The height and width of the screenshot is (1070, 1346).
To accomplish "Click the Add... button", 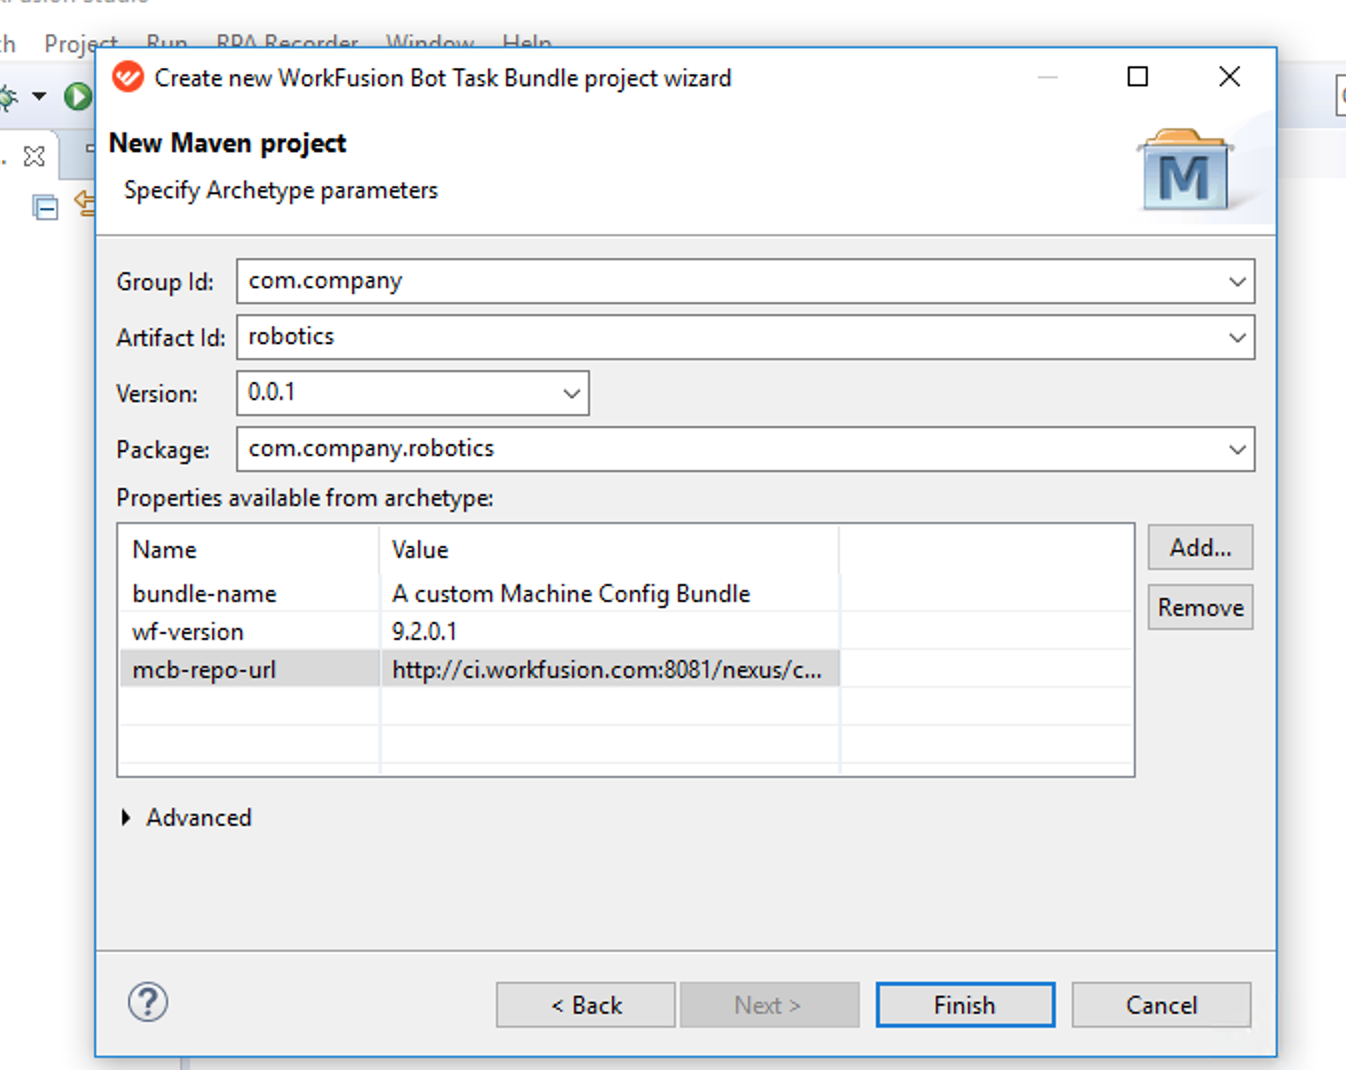I will pyautogui.click(x=1200, y=548).
